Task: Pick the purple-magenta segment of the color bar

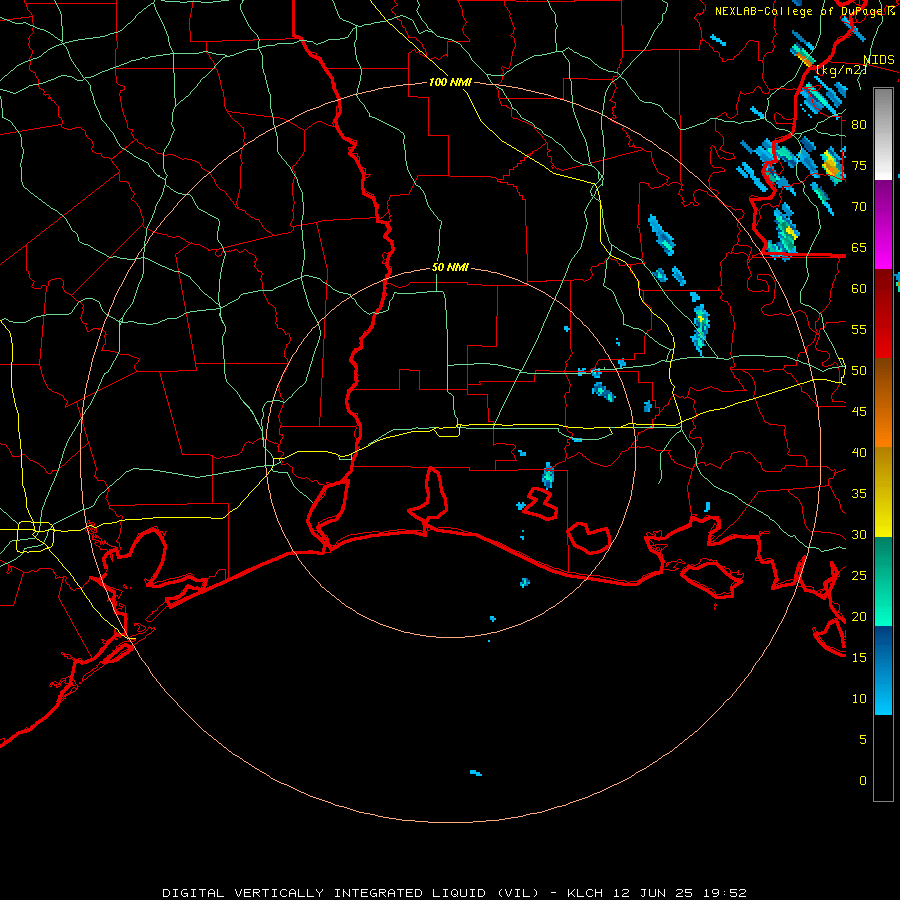Action: click(883, 224)
